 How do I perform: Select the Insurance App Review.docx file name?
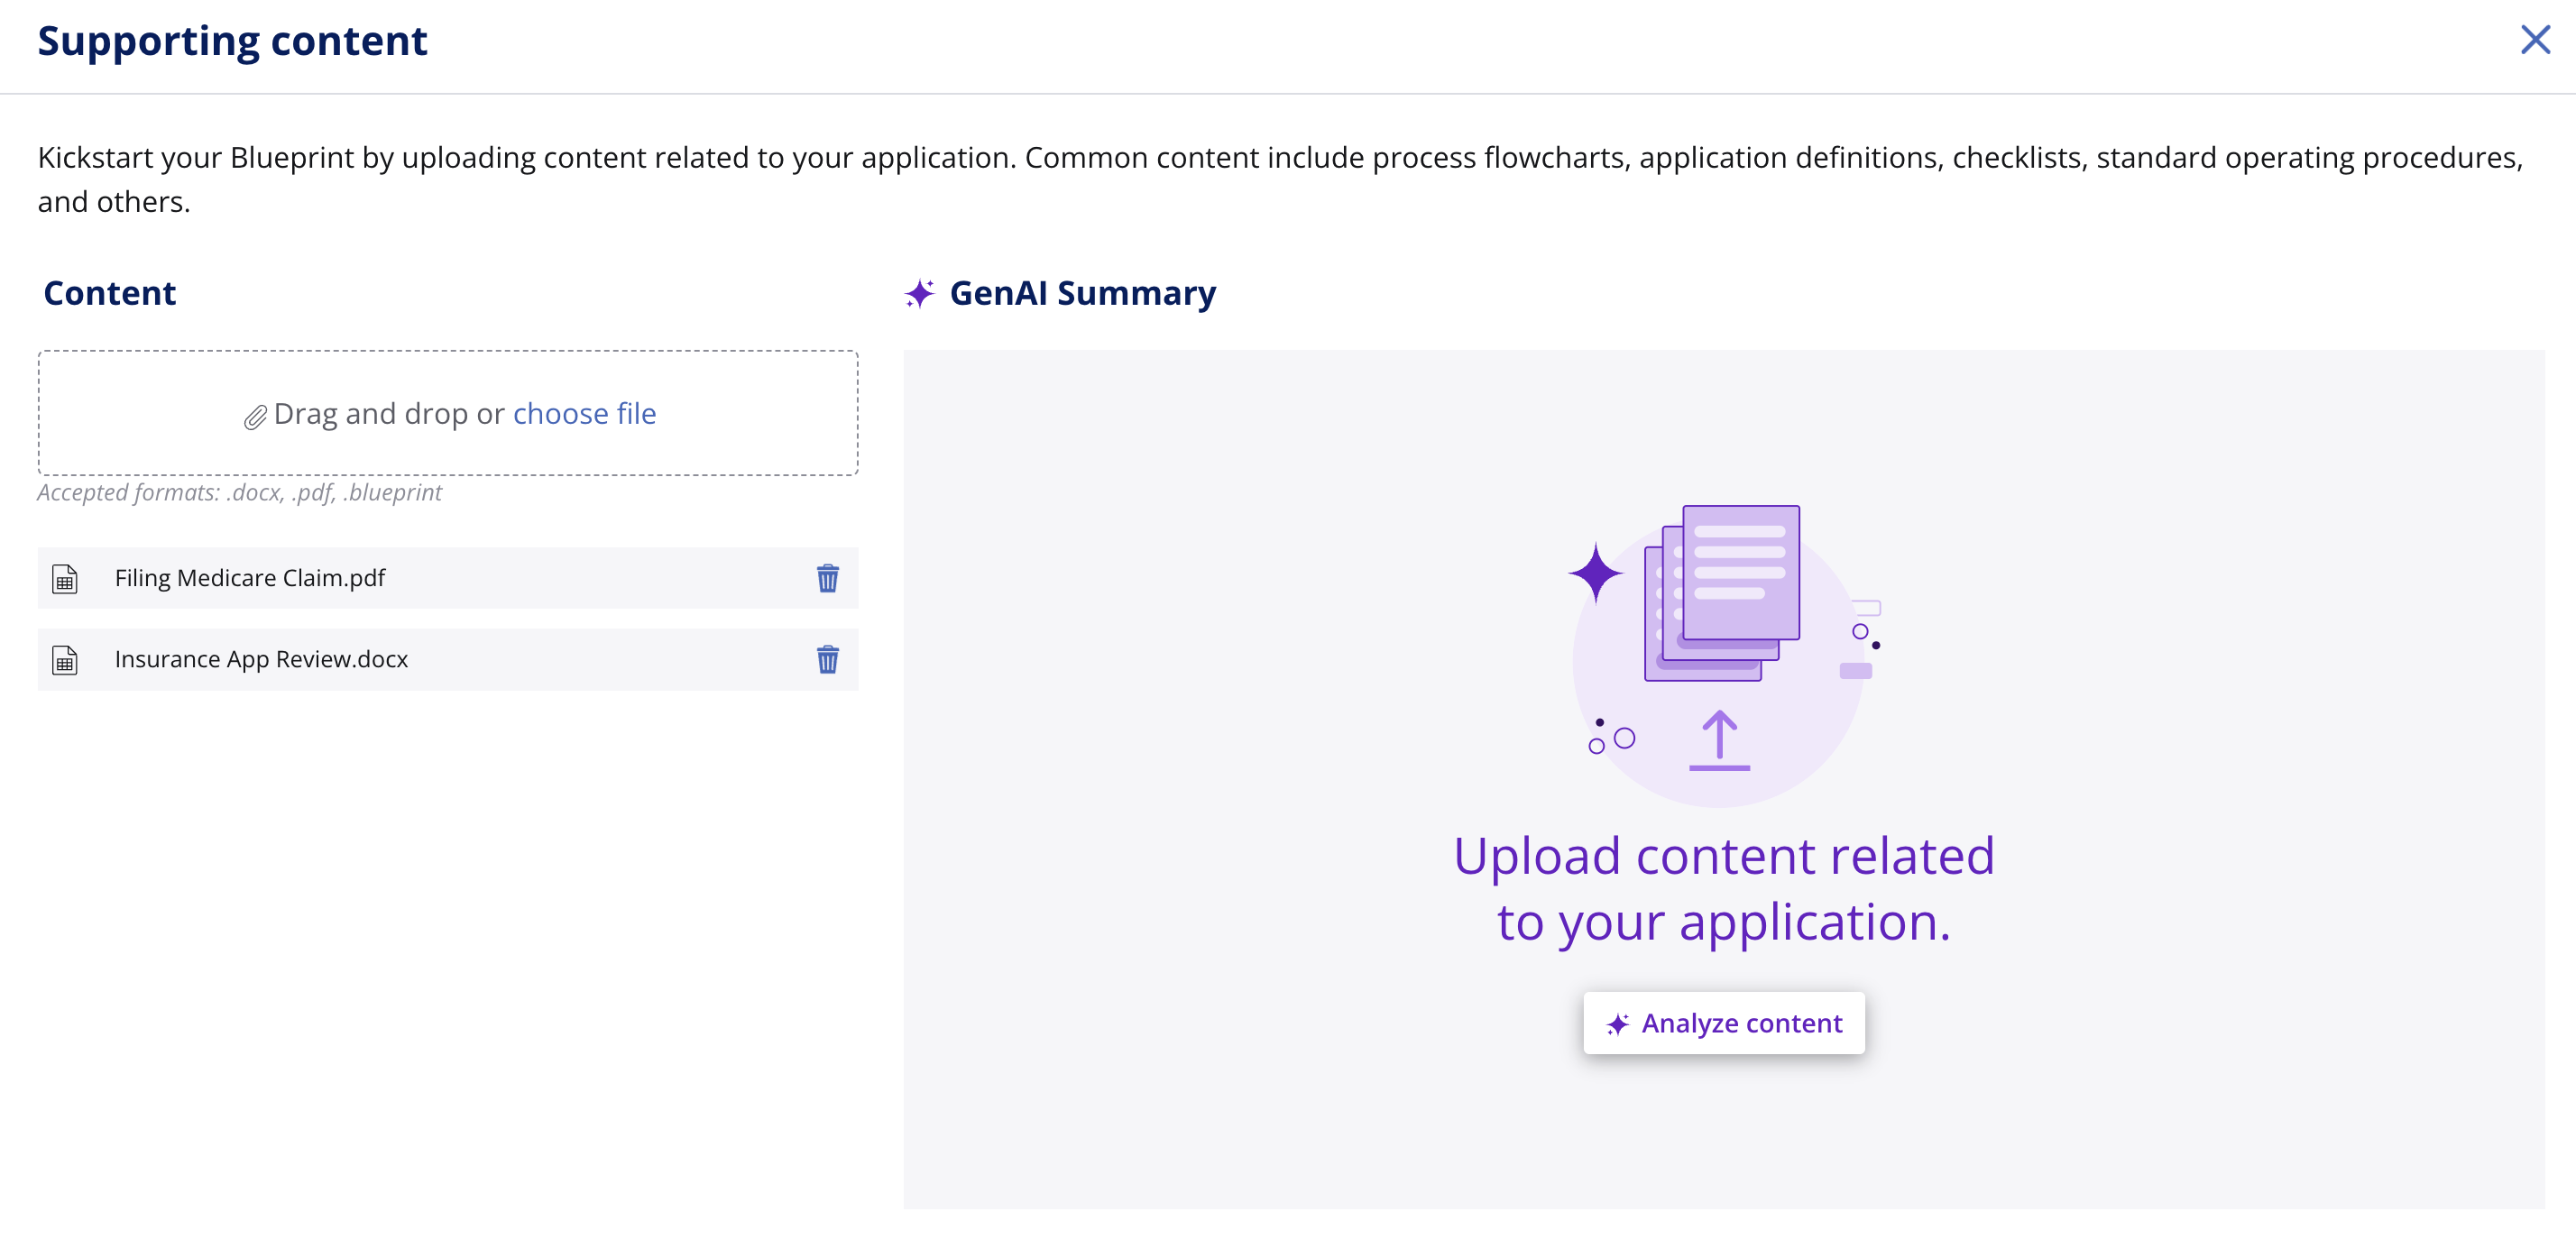pyautogui.click(x=261, y=659)
